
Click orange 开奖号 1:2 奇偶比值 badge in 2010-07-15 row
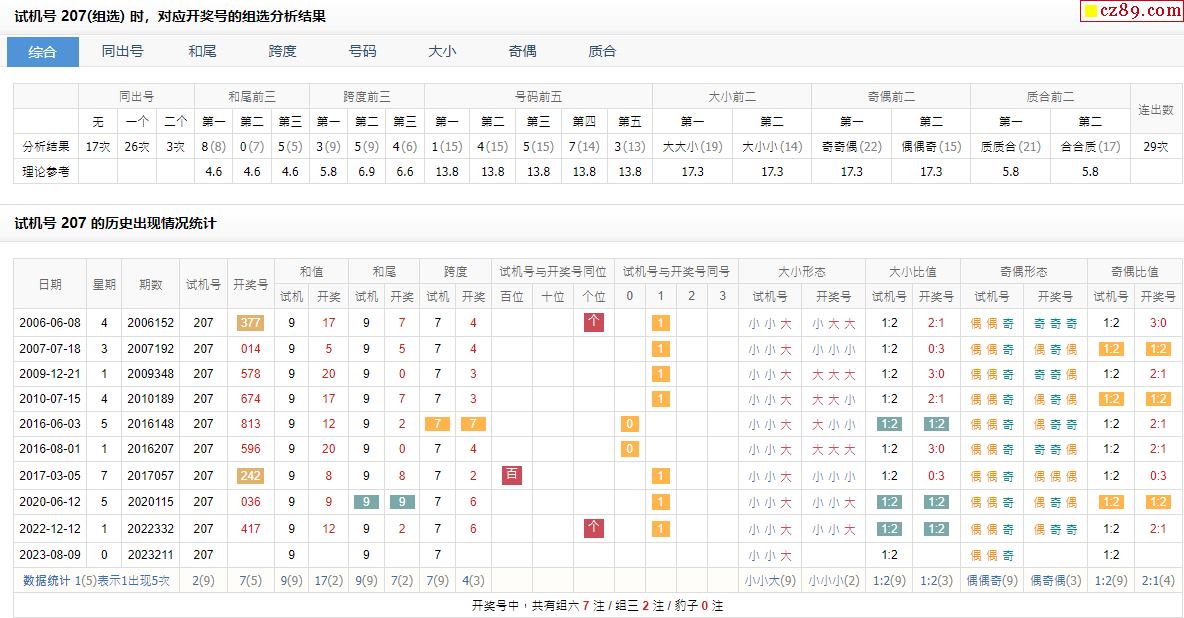(x=1158, y=399)
